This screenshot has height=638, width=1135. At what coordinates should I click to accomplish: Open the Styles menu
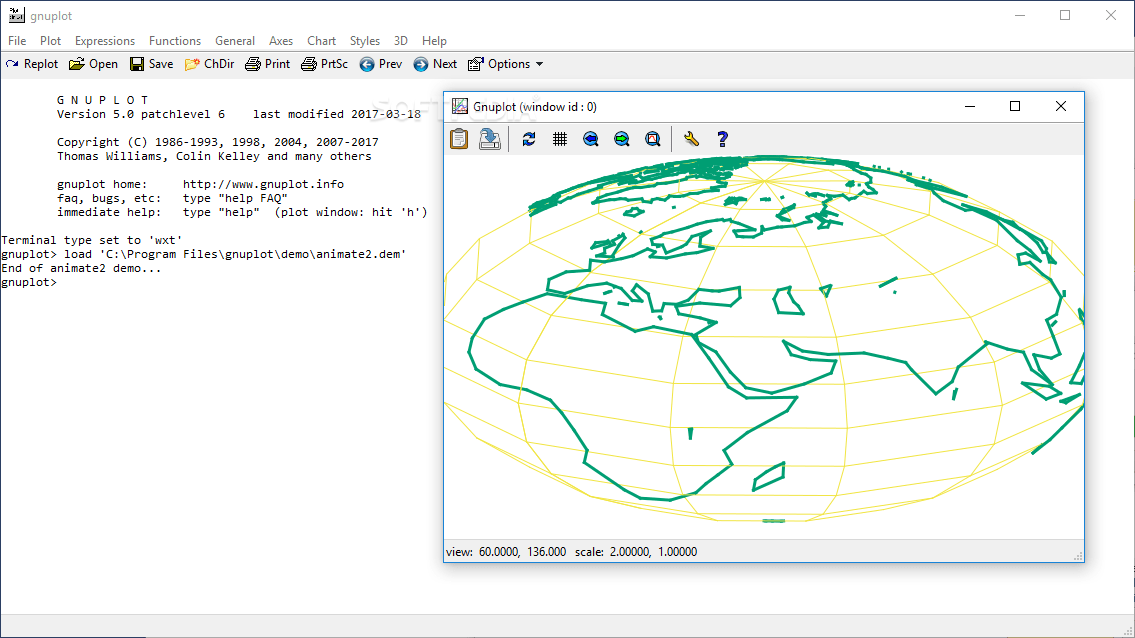(364, 41)
